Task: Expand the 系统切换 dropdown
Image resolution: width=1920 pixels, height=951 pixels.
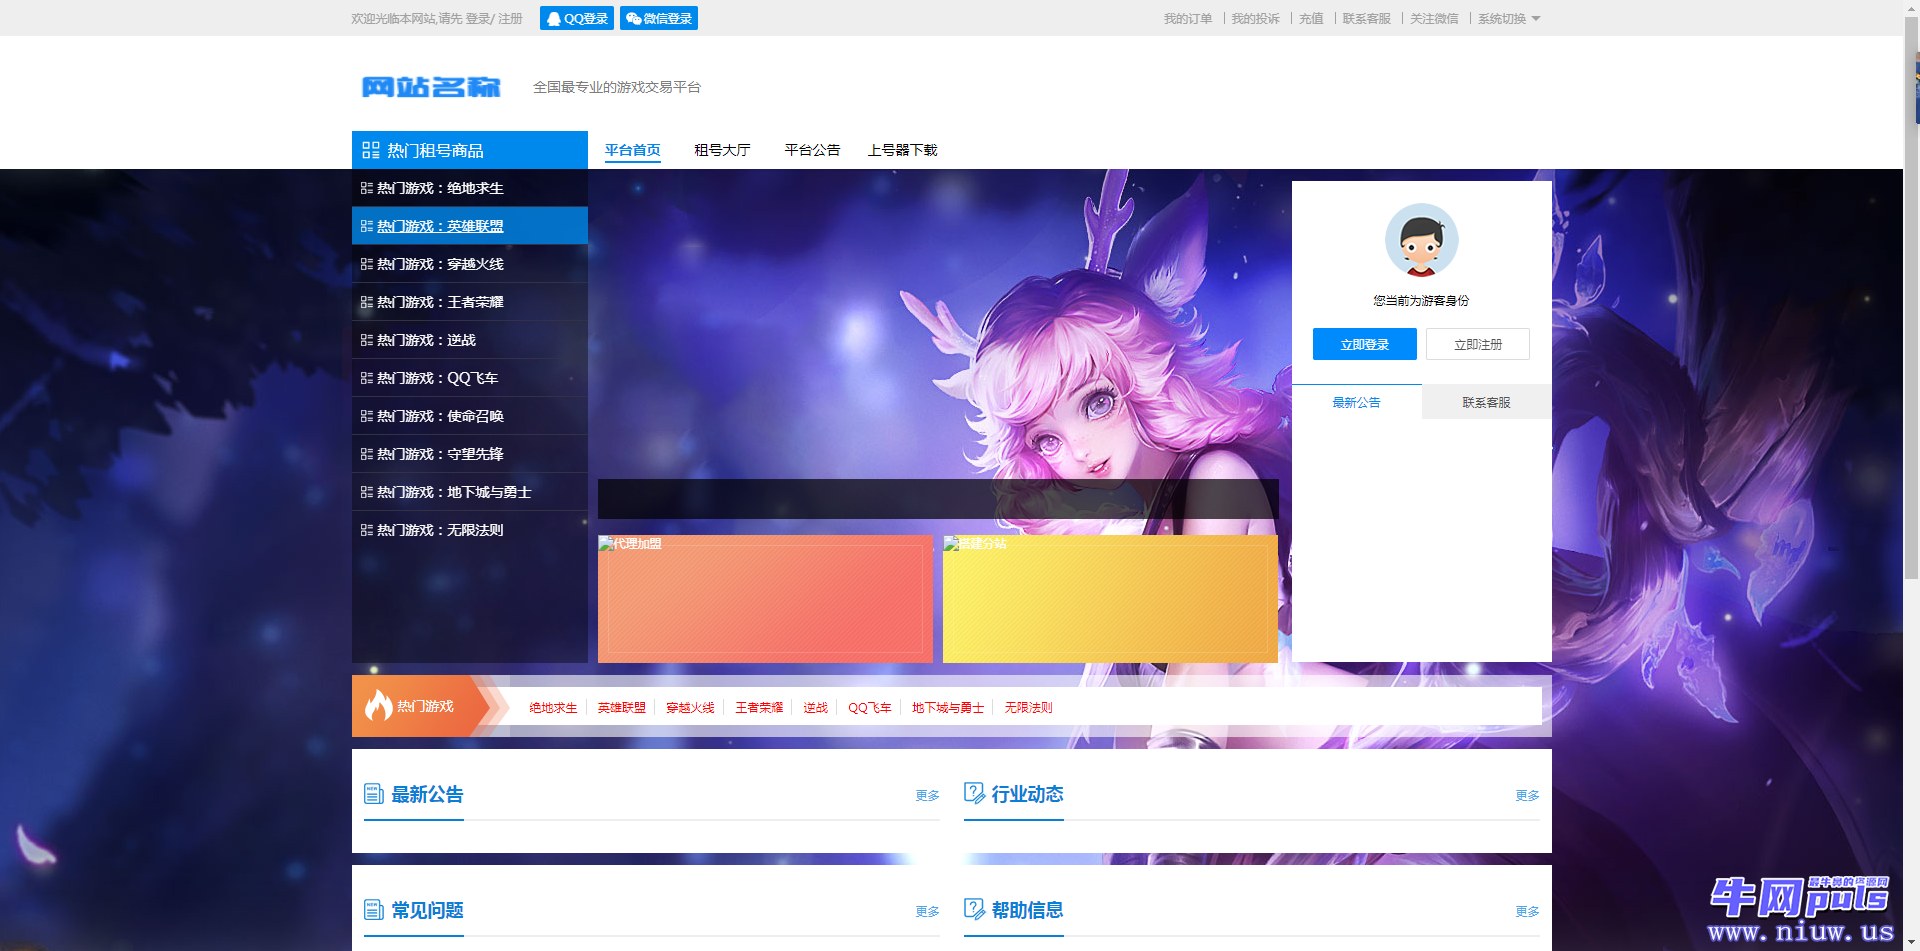Action: [x=1509, y=18]
